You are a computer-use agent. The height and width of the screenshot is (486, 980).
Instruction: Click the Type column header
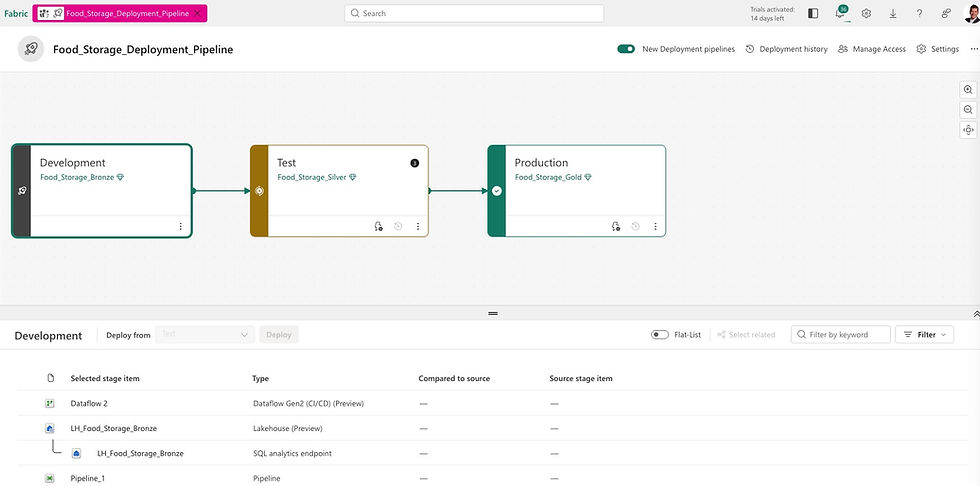261,379
